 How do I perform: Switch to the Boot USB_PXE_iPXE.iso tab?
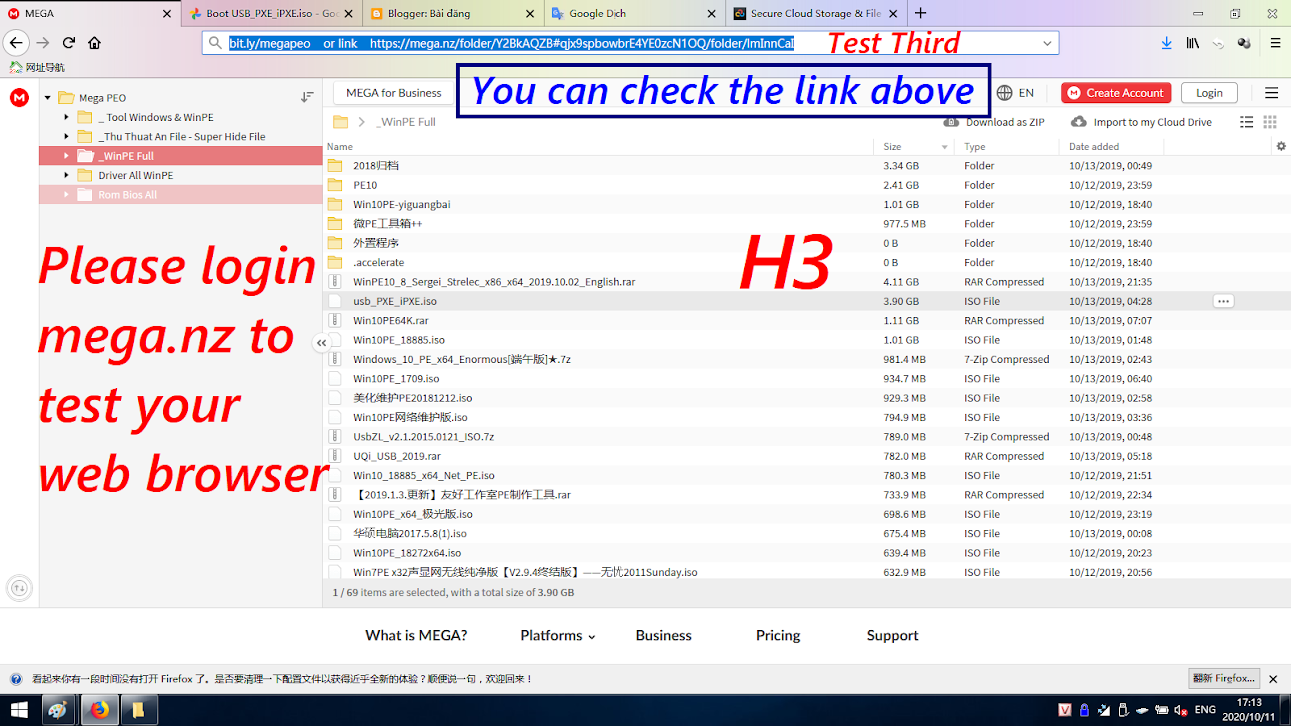click(270, 14)
